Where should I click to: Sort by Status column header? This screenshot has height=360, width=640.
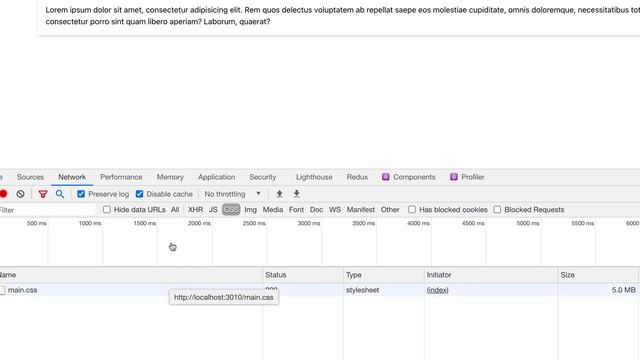coord(303,275)
